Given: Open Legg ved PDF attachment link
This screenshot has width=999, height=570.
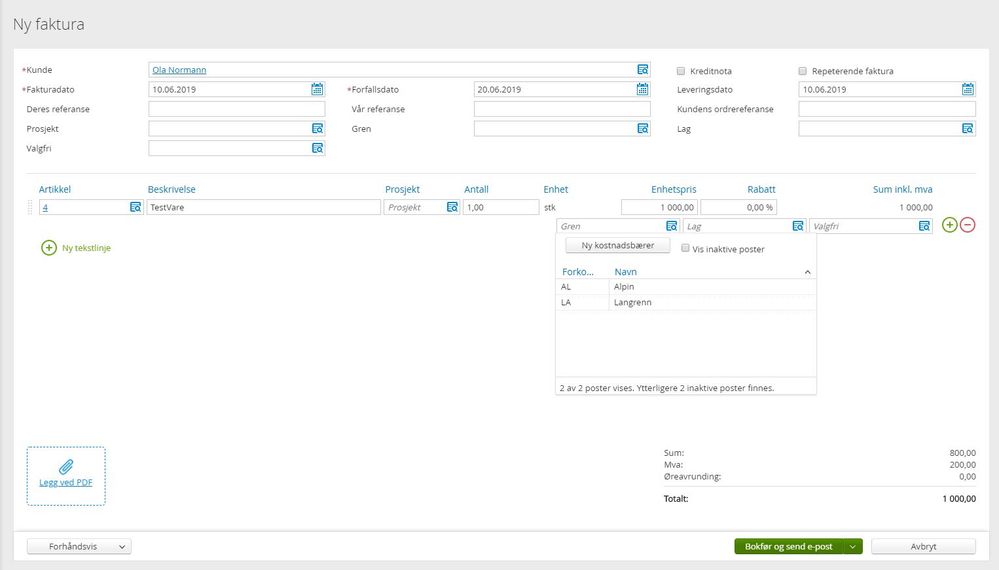Looking at the screenshot, I should click(x=66, y=482).
